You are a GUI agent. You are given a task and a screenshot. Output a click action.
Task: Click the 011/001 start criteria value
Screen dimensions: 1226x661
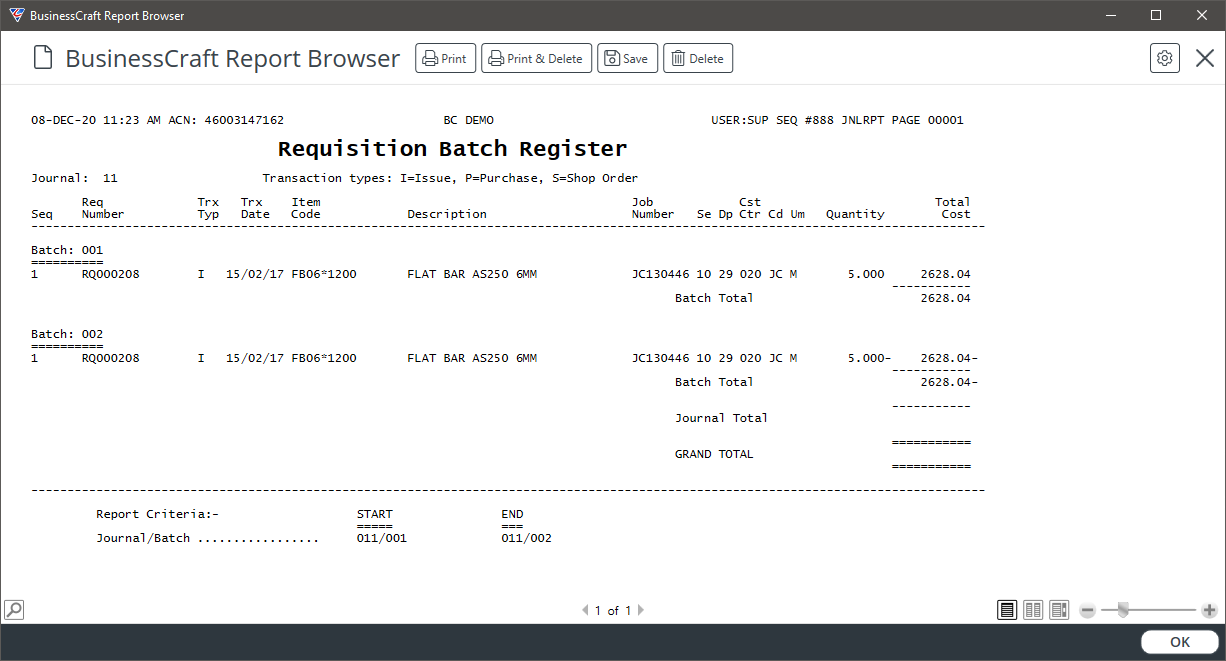[x=382, y=538]
